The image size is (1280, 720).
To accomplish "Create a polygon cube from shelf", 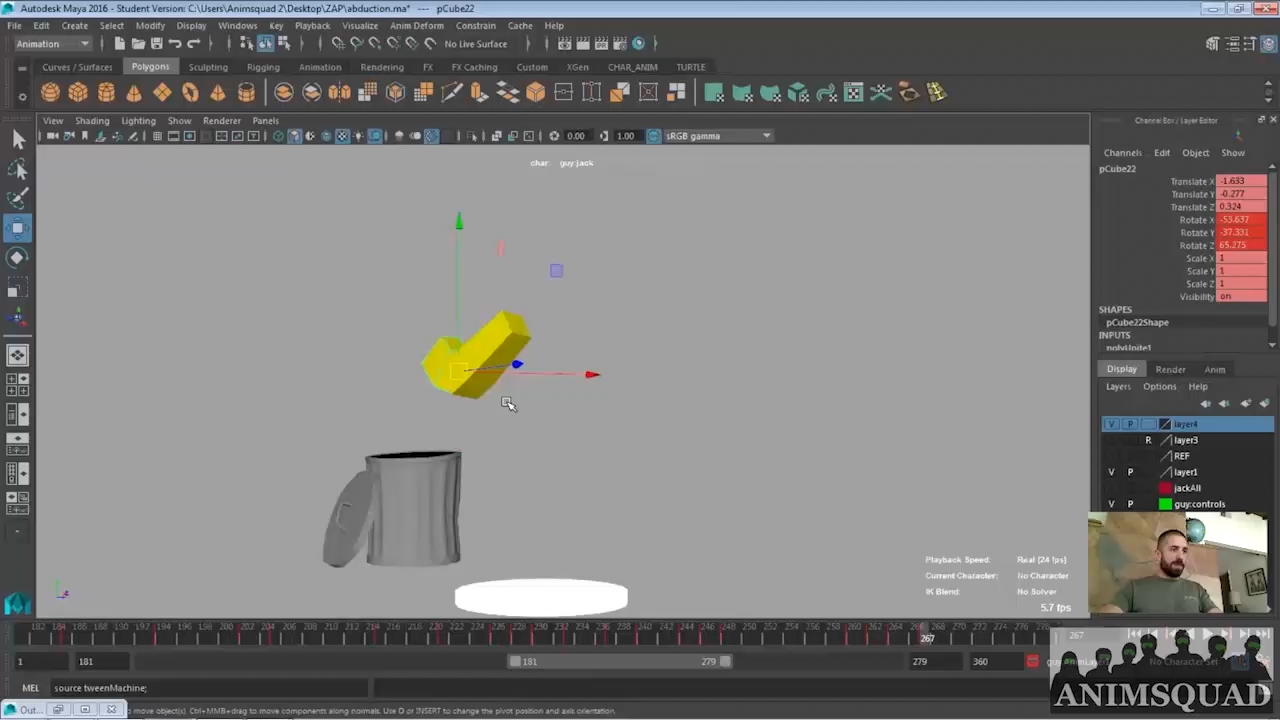I will pos(78,93).
